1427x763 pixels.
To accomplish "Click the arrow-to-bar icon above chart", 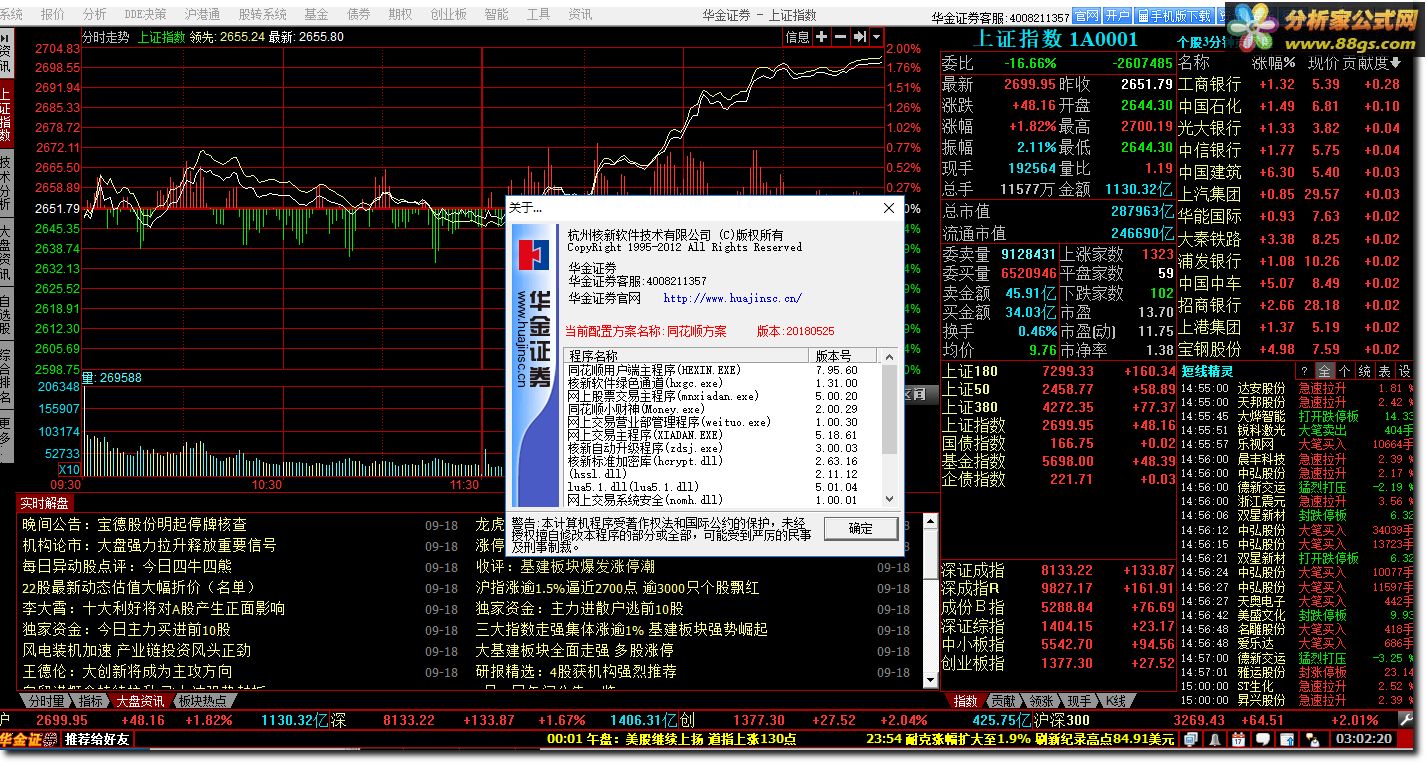I will click(x=860, y=37).
